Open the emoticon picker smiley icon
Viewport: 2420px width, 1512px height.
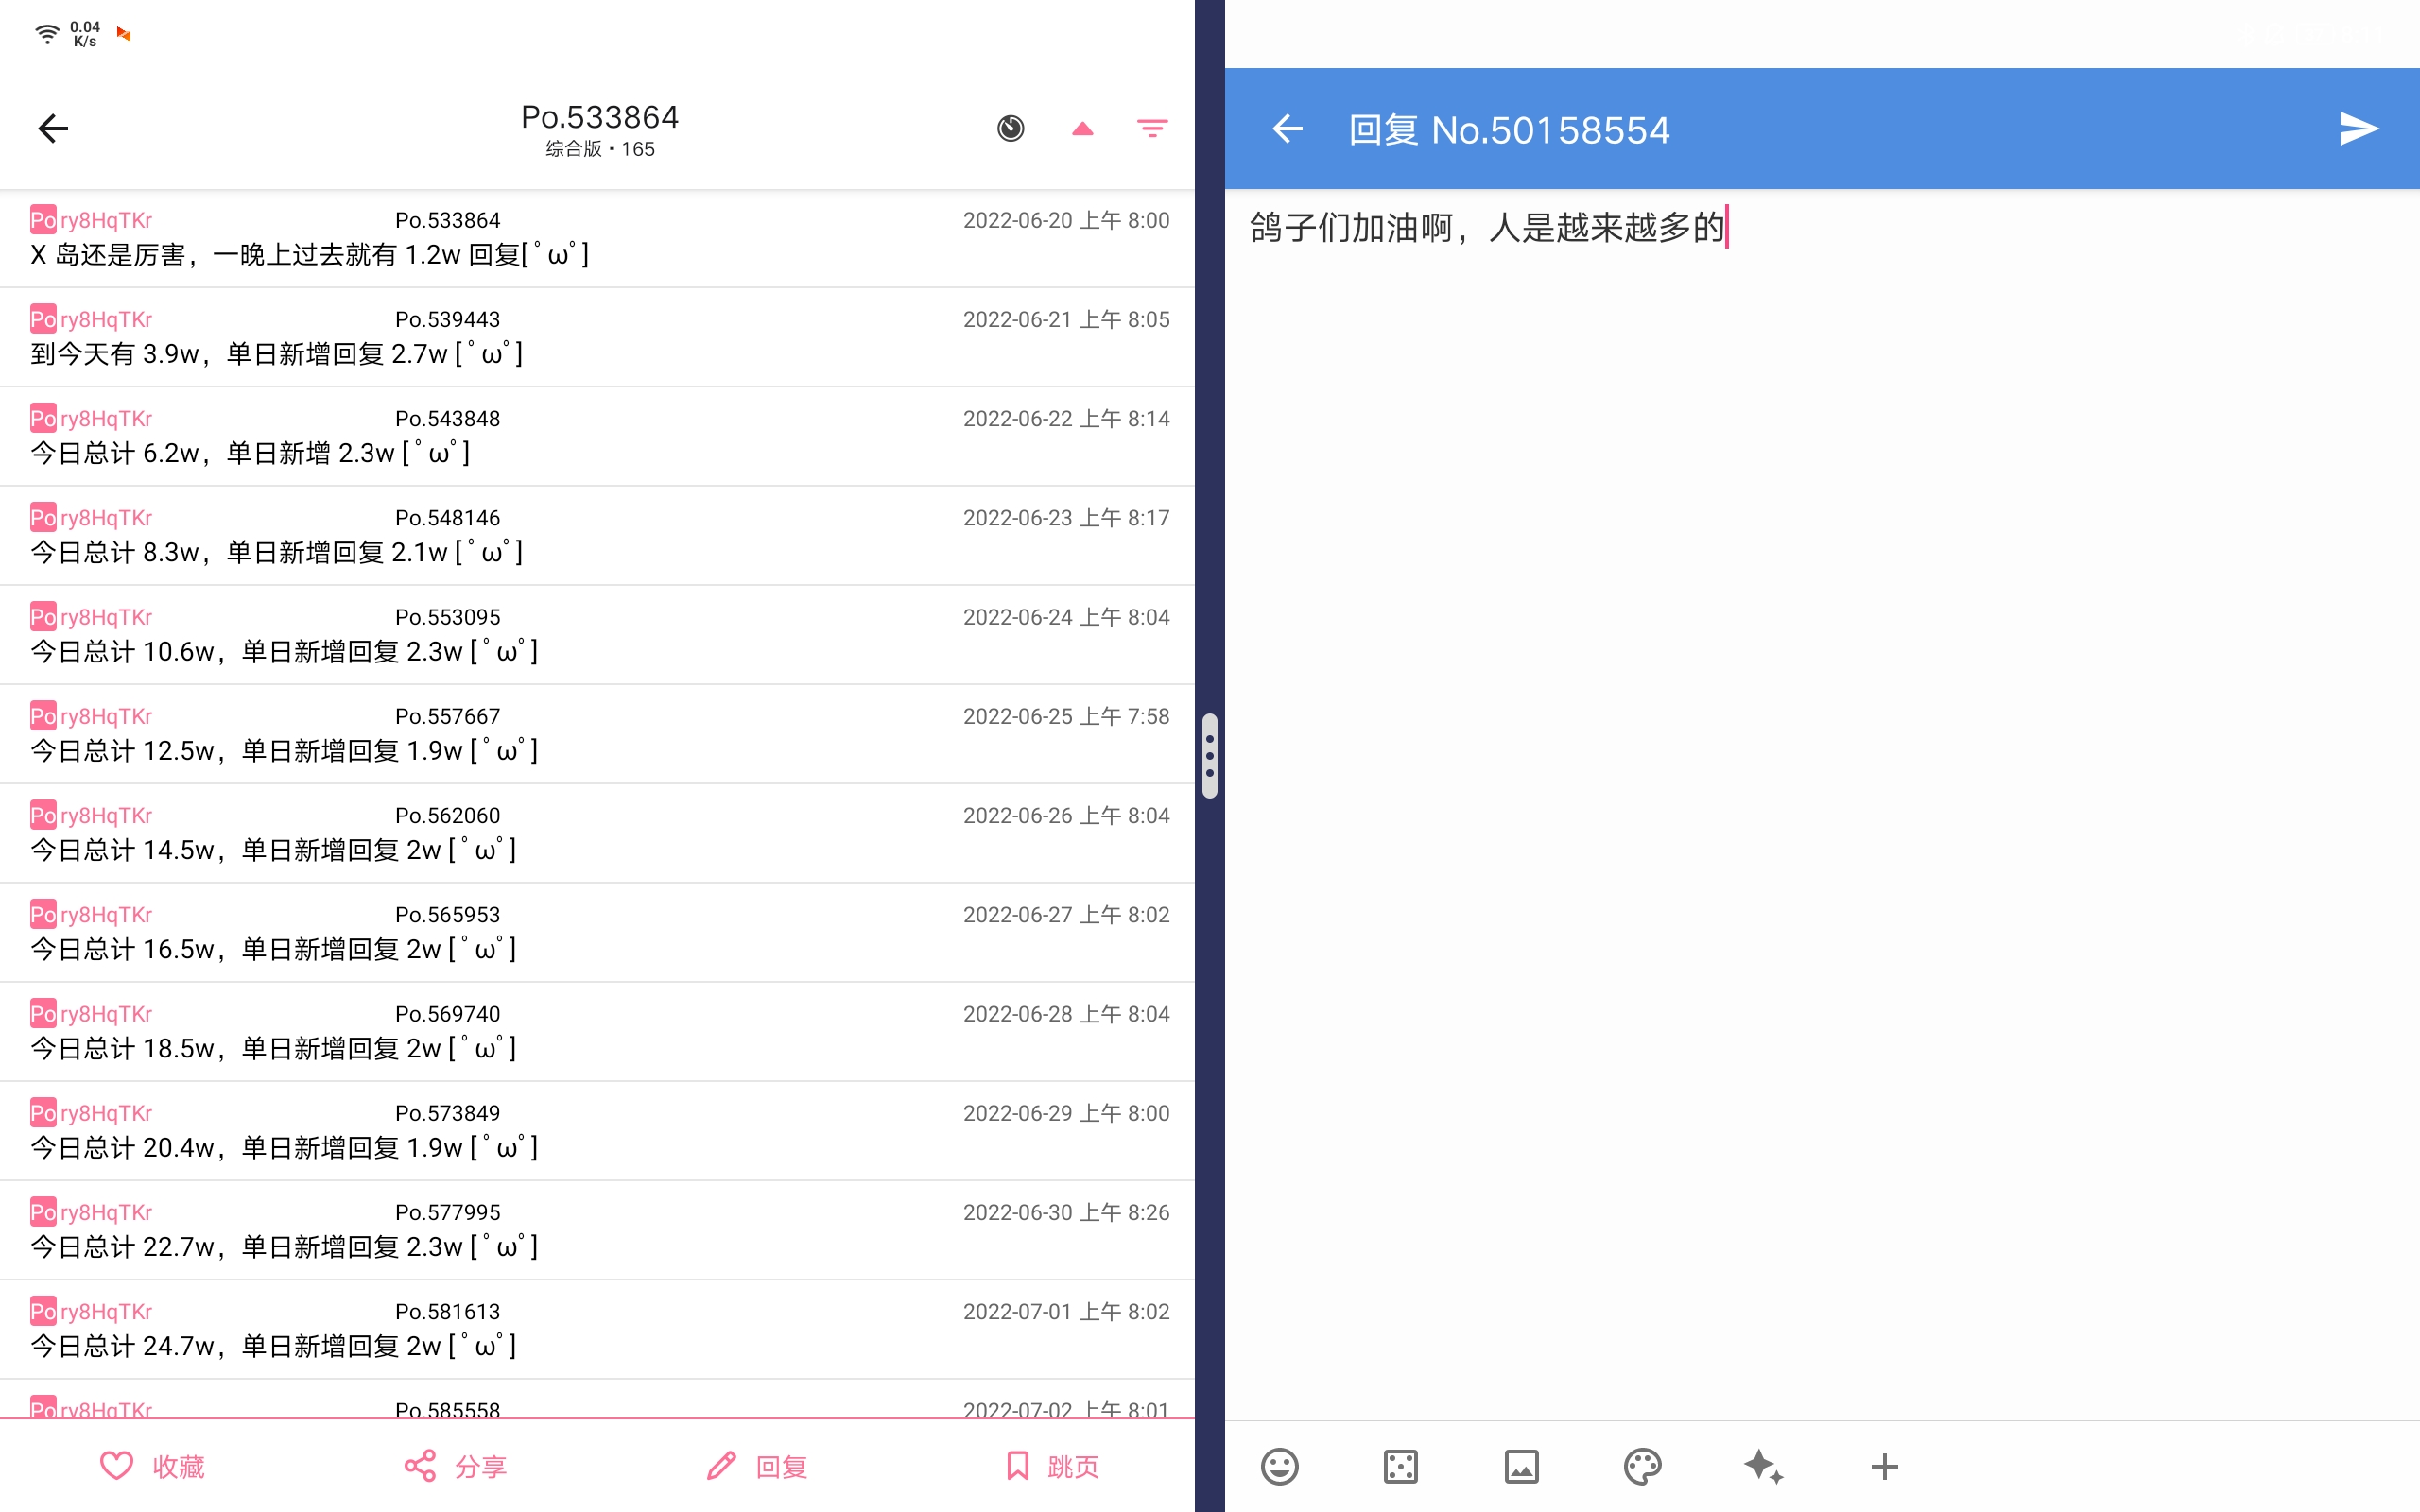point(1279,1466)
